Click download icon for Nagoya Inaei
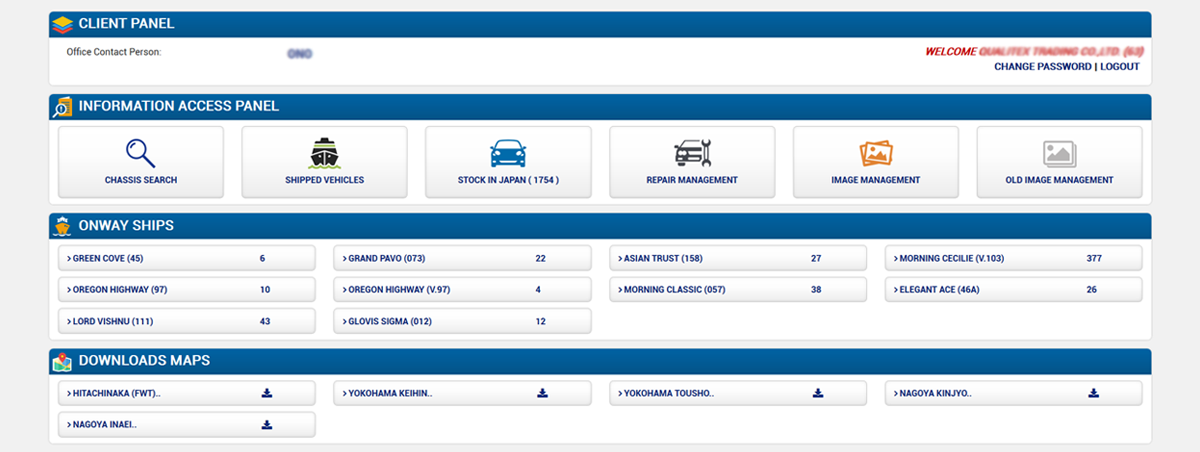Screen dimensions: 1200x452 click(x=267, y=424)
